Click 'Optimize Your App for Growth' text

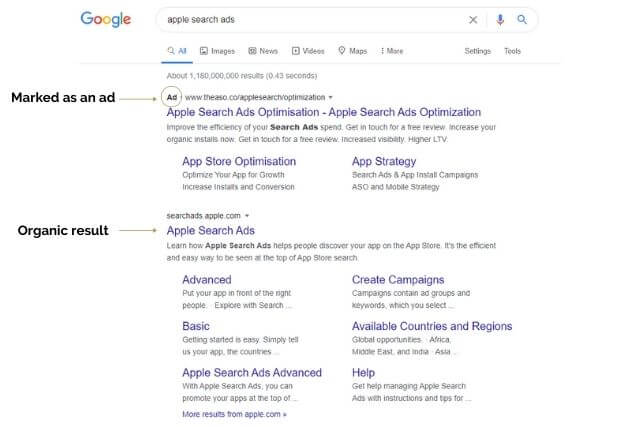click(x=233, y=175)
